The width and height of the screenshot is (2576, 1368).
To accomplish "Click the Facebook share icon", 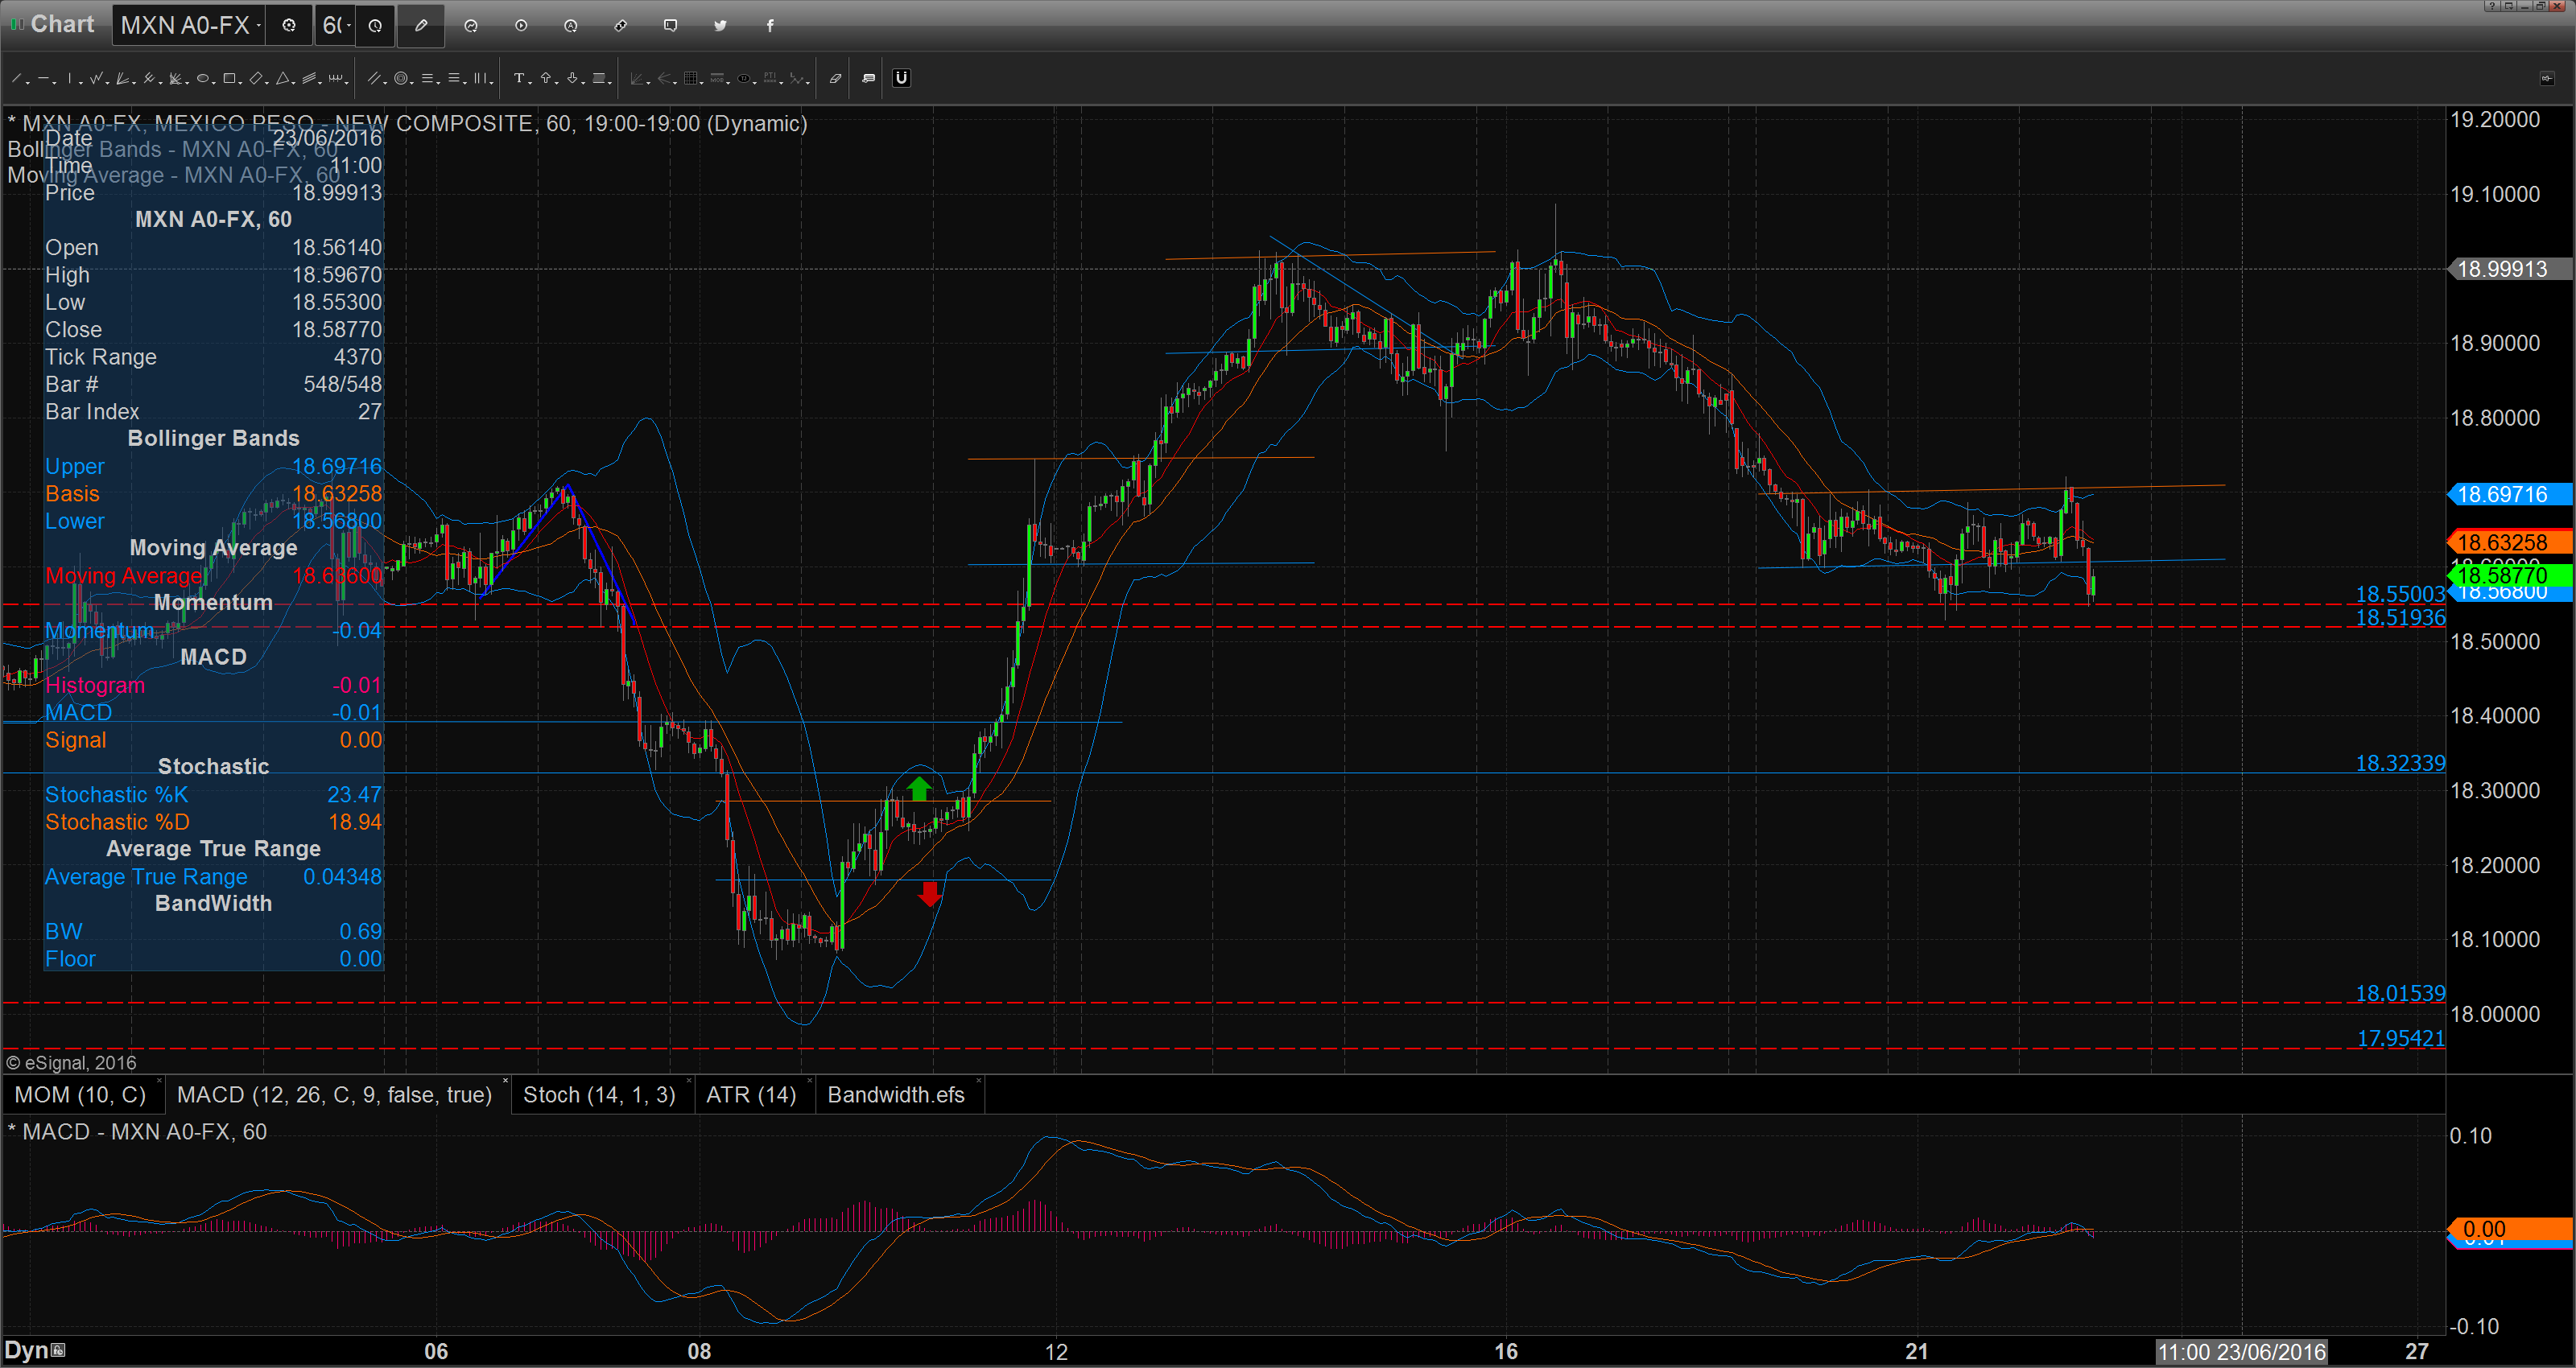I will point(770,25).
